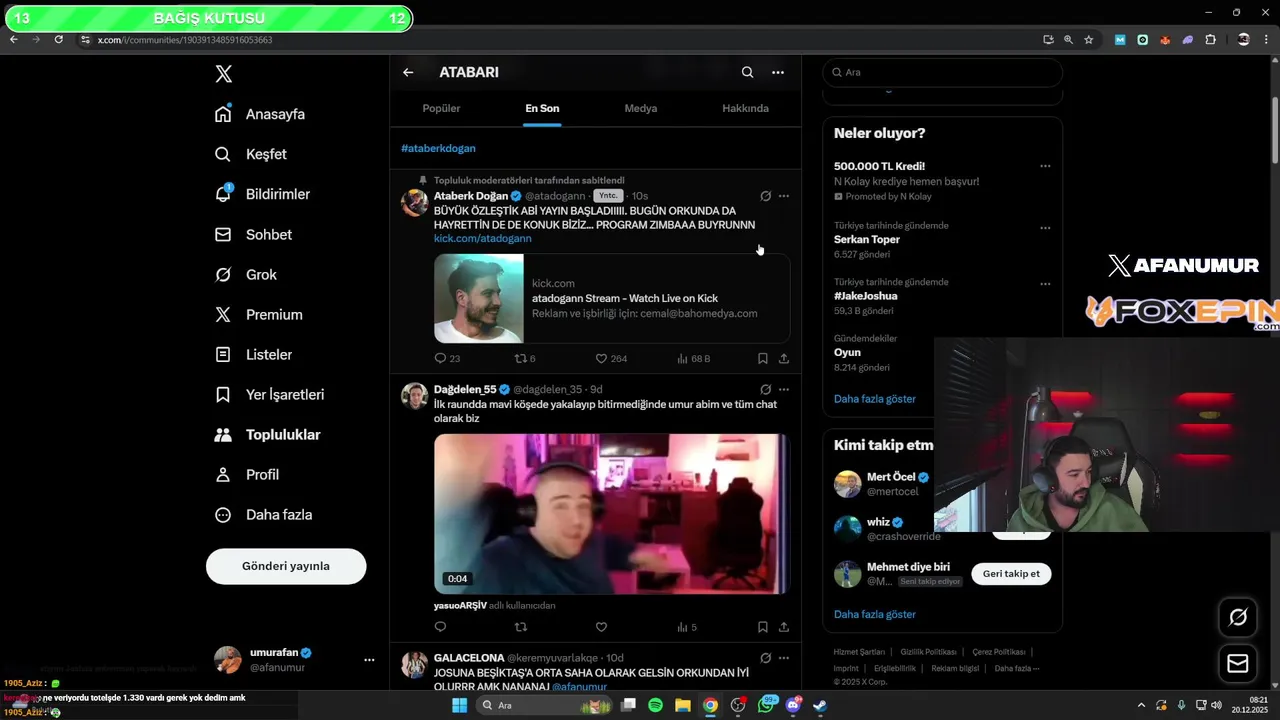The height and width of the screenshot is (720, 1280).
Task: Open Sohbet messages
Action: (x=253, y=234)
